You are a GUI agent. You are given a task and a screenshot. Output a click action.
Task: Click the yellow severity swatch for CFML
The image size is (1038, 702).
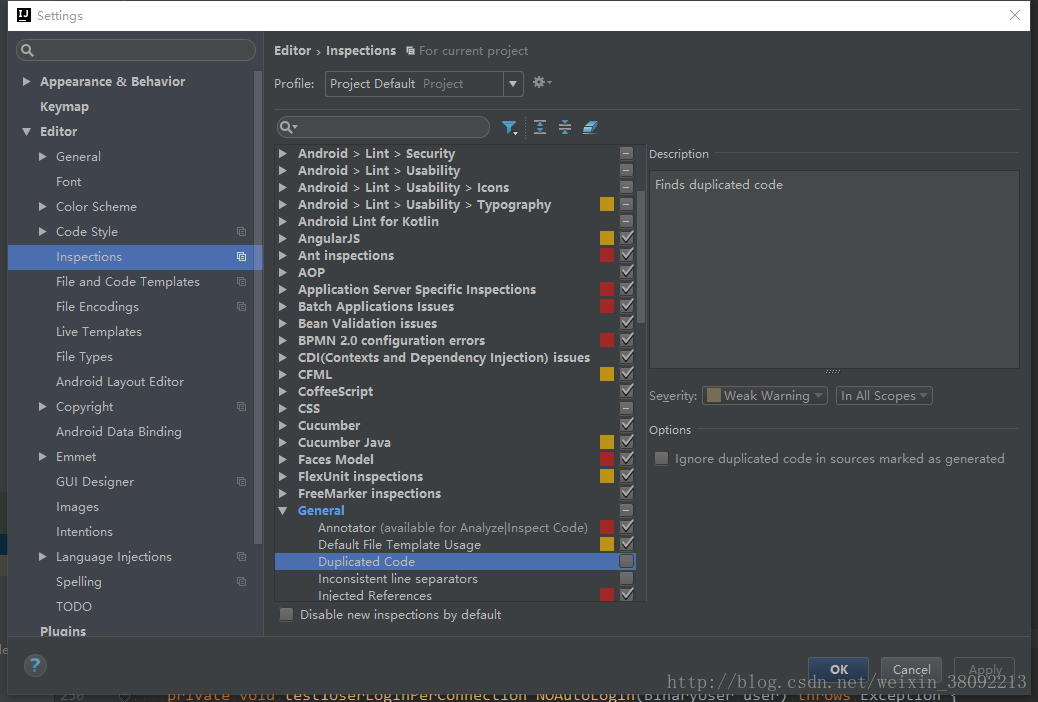tap(606, 374)
